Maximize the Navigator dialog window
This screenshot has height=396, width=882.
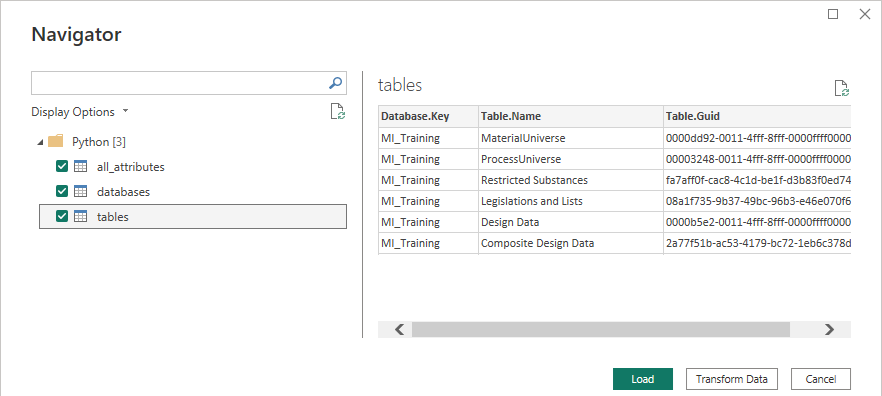tap(833, 15)
